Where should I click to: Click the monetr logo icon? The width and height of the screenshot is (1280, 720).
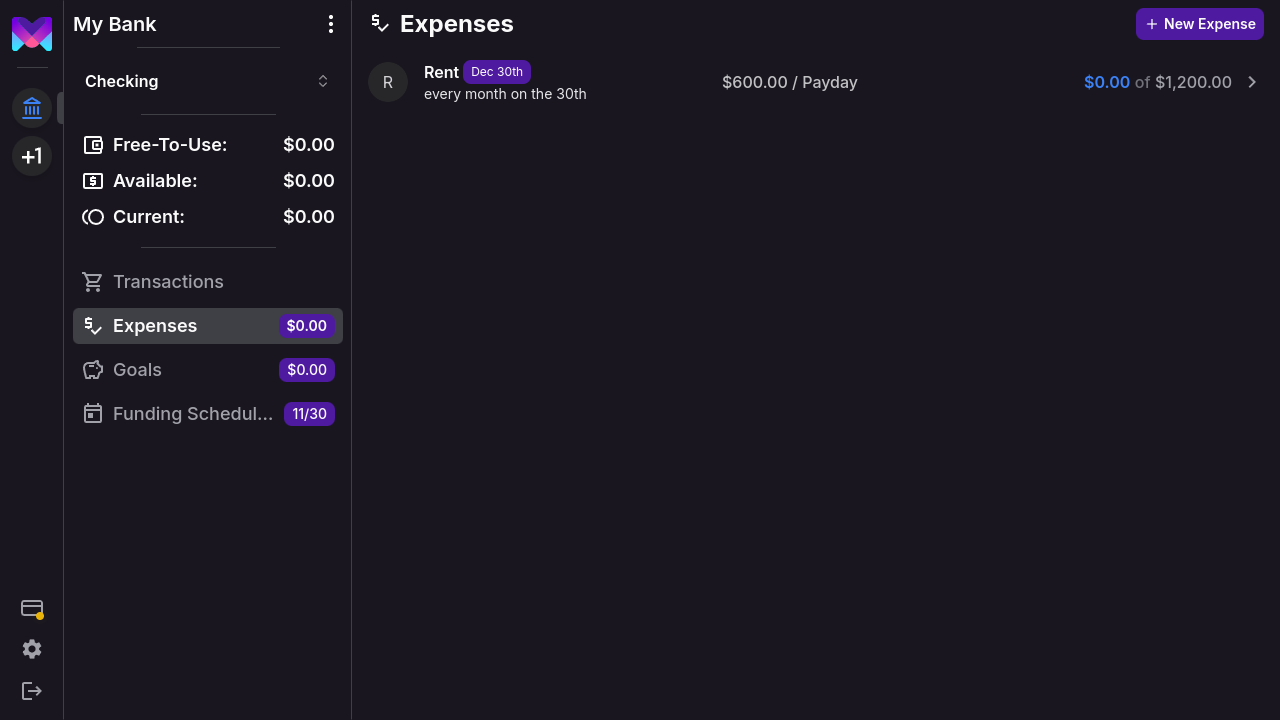click(32, 33)
